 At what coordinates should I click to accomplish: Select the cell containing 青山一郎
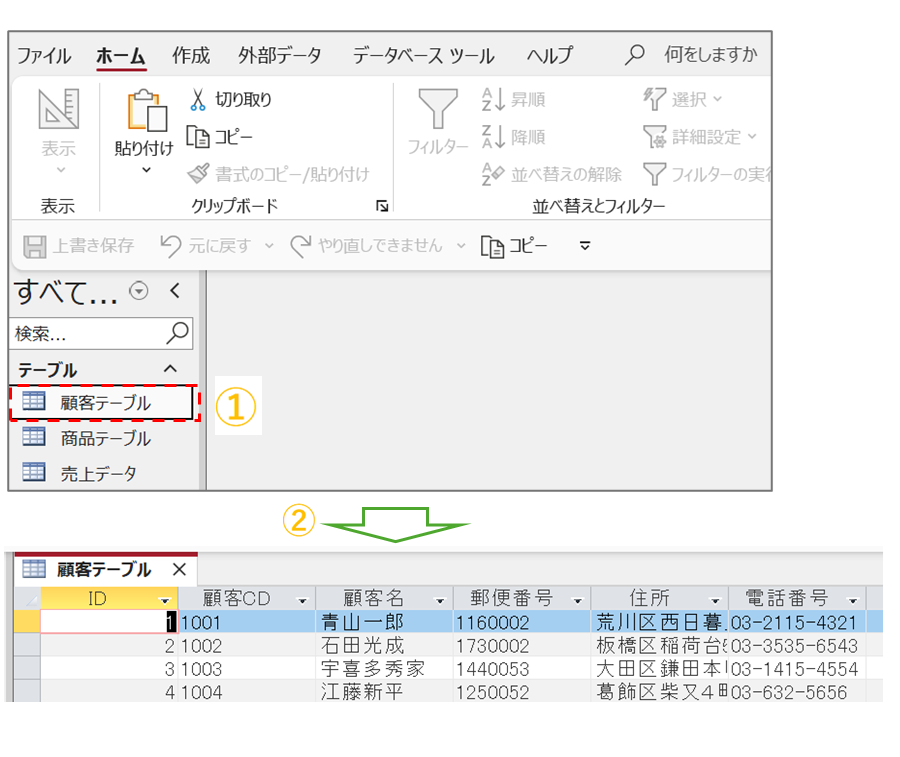pyautogui.click(x=383, y=622)
